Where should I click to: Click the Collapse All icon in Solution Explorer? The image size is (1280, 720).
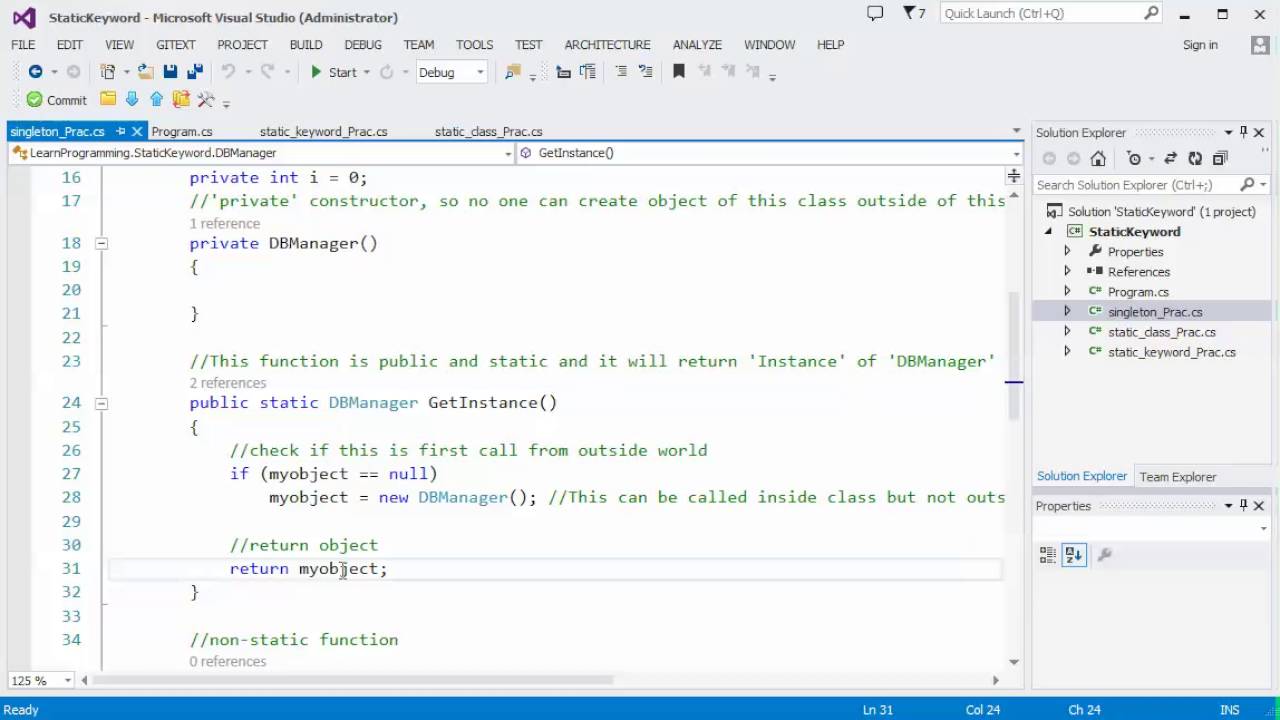point(1220,158)
